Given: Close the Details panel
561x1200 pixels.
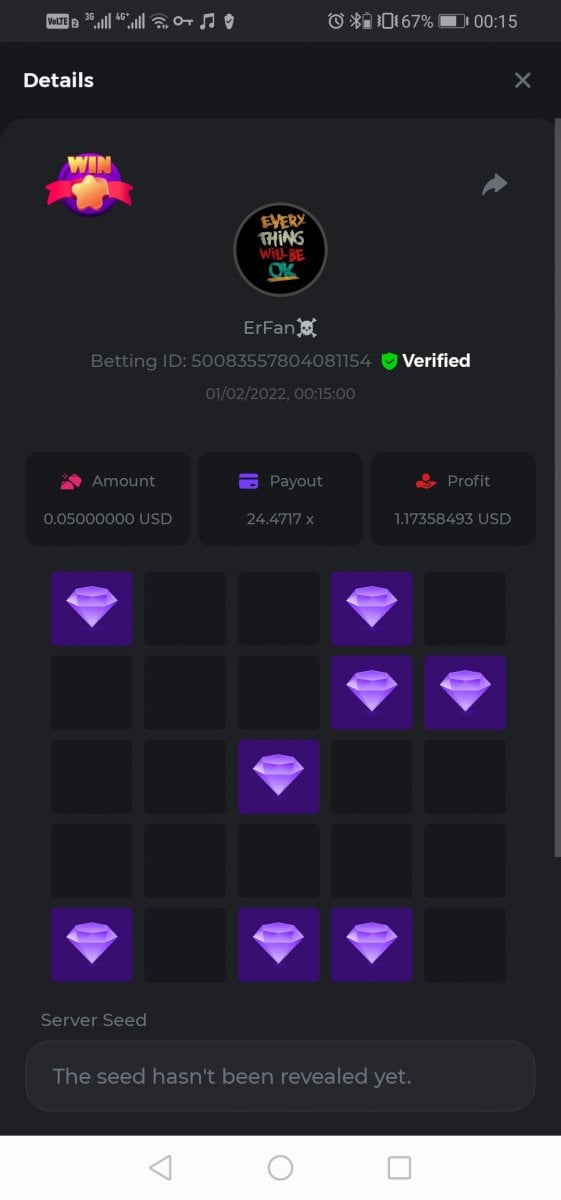Looking at the screenshot, I should point(522,80).
